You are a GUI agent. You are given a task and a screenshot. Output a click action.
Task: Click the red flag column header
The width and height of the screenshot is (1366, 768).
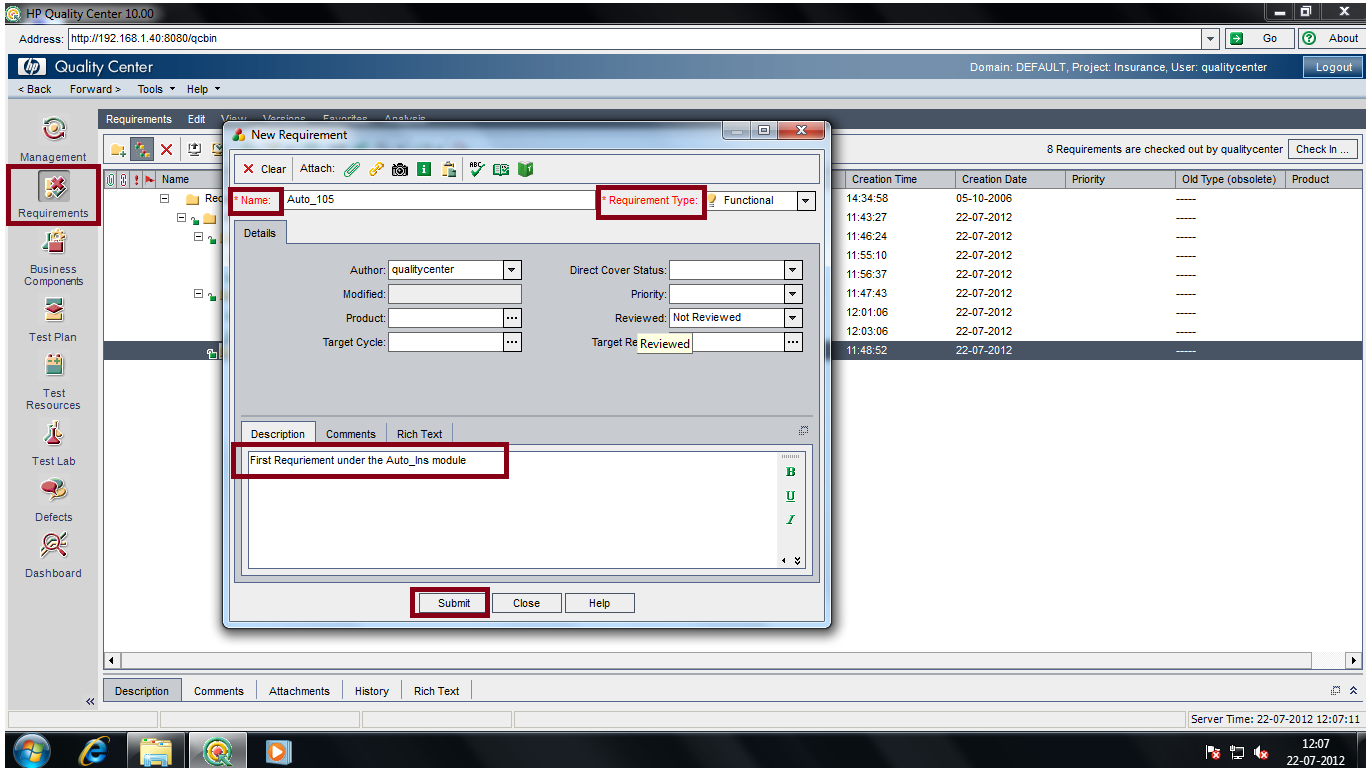149,180
